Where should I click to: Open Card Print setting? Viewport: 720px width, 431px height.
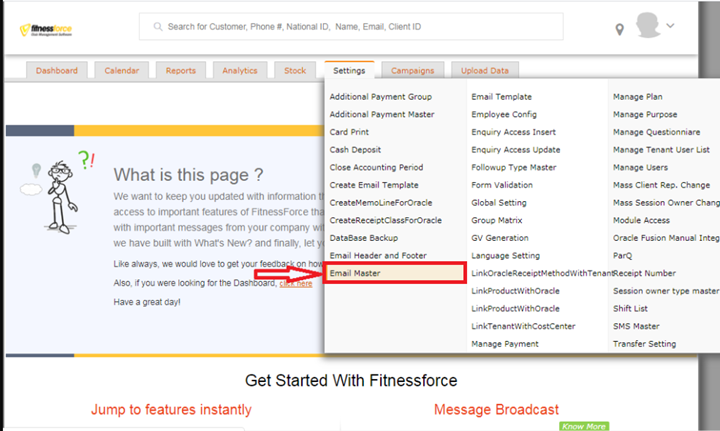tap(349, 132)
